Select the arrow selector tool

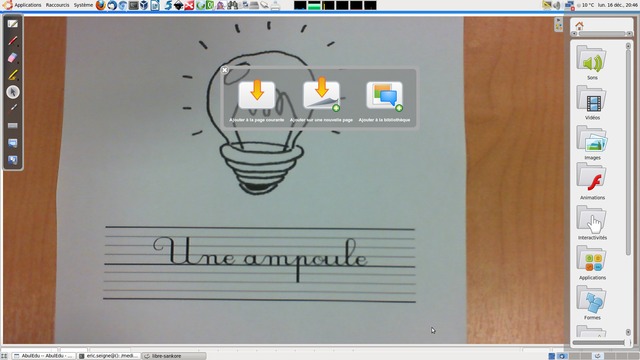click(13, 92)
